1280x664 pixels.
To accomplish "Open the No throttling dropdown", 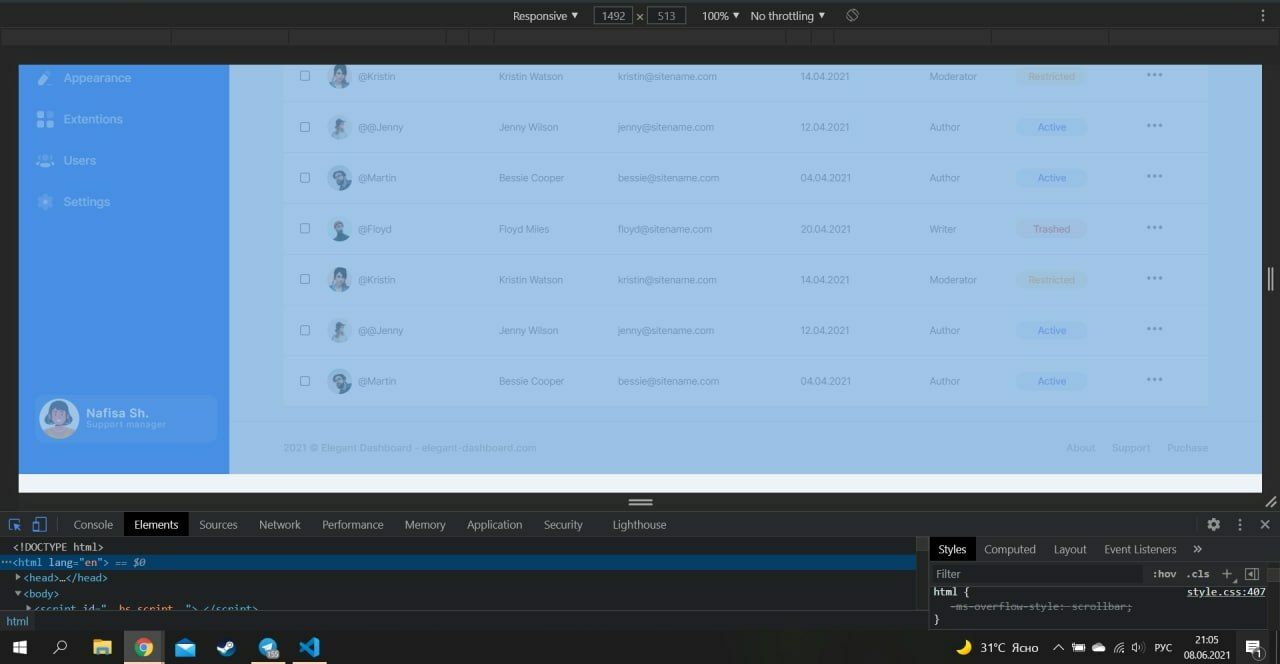I will pos(788,16).
